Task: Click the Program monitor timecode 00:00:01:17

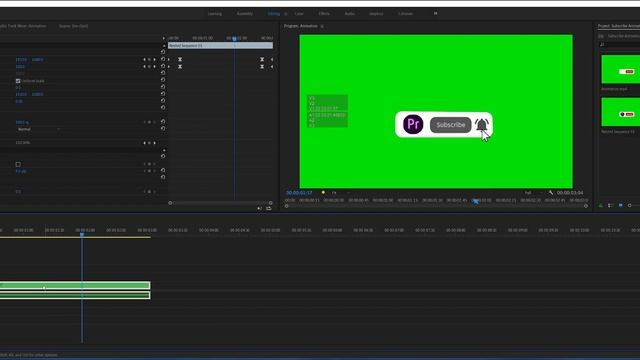Action: tap(299, 193)
